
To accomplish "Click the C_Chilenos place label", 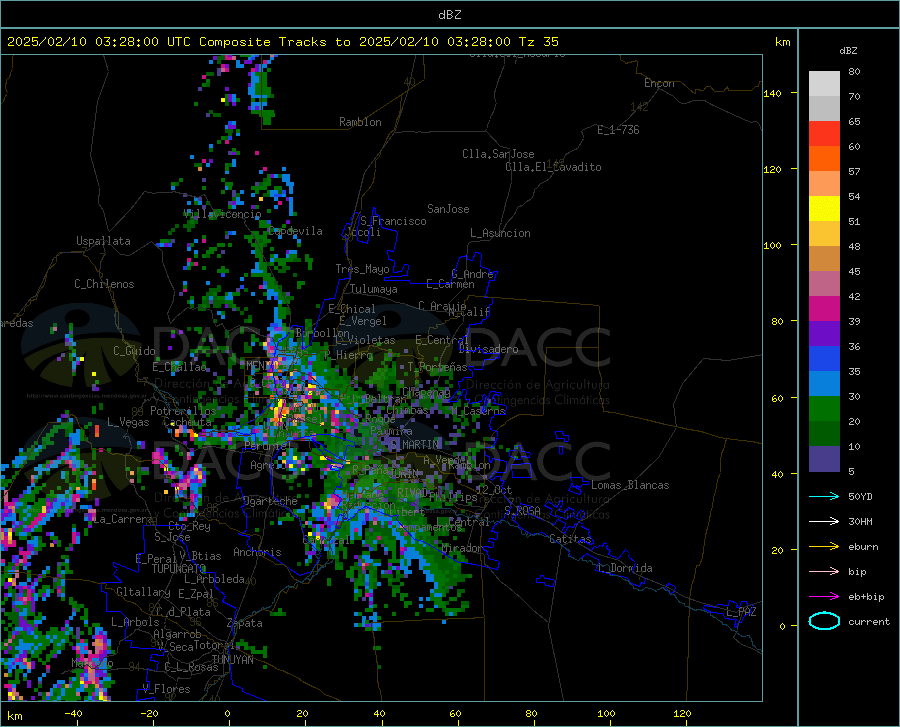I will (104, 284).
